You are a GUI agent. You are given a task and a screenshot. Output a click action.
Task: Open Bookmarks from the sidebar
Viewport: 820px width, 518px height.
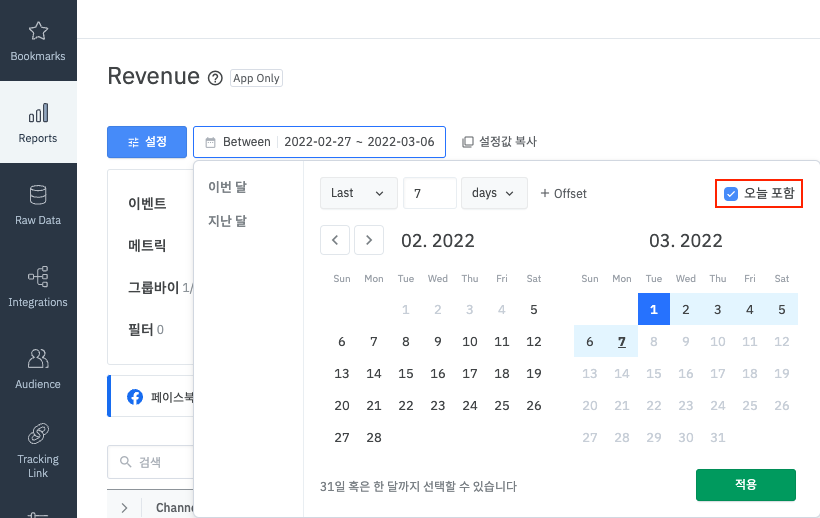[x=38, y=41]
